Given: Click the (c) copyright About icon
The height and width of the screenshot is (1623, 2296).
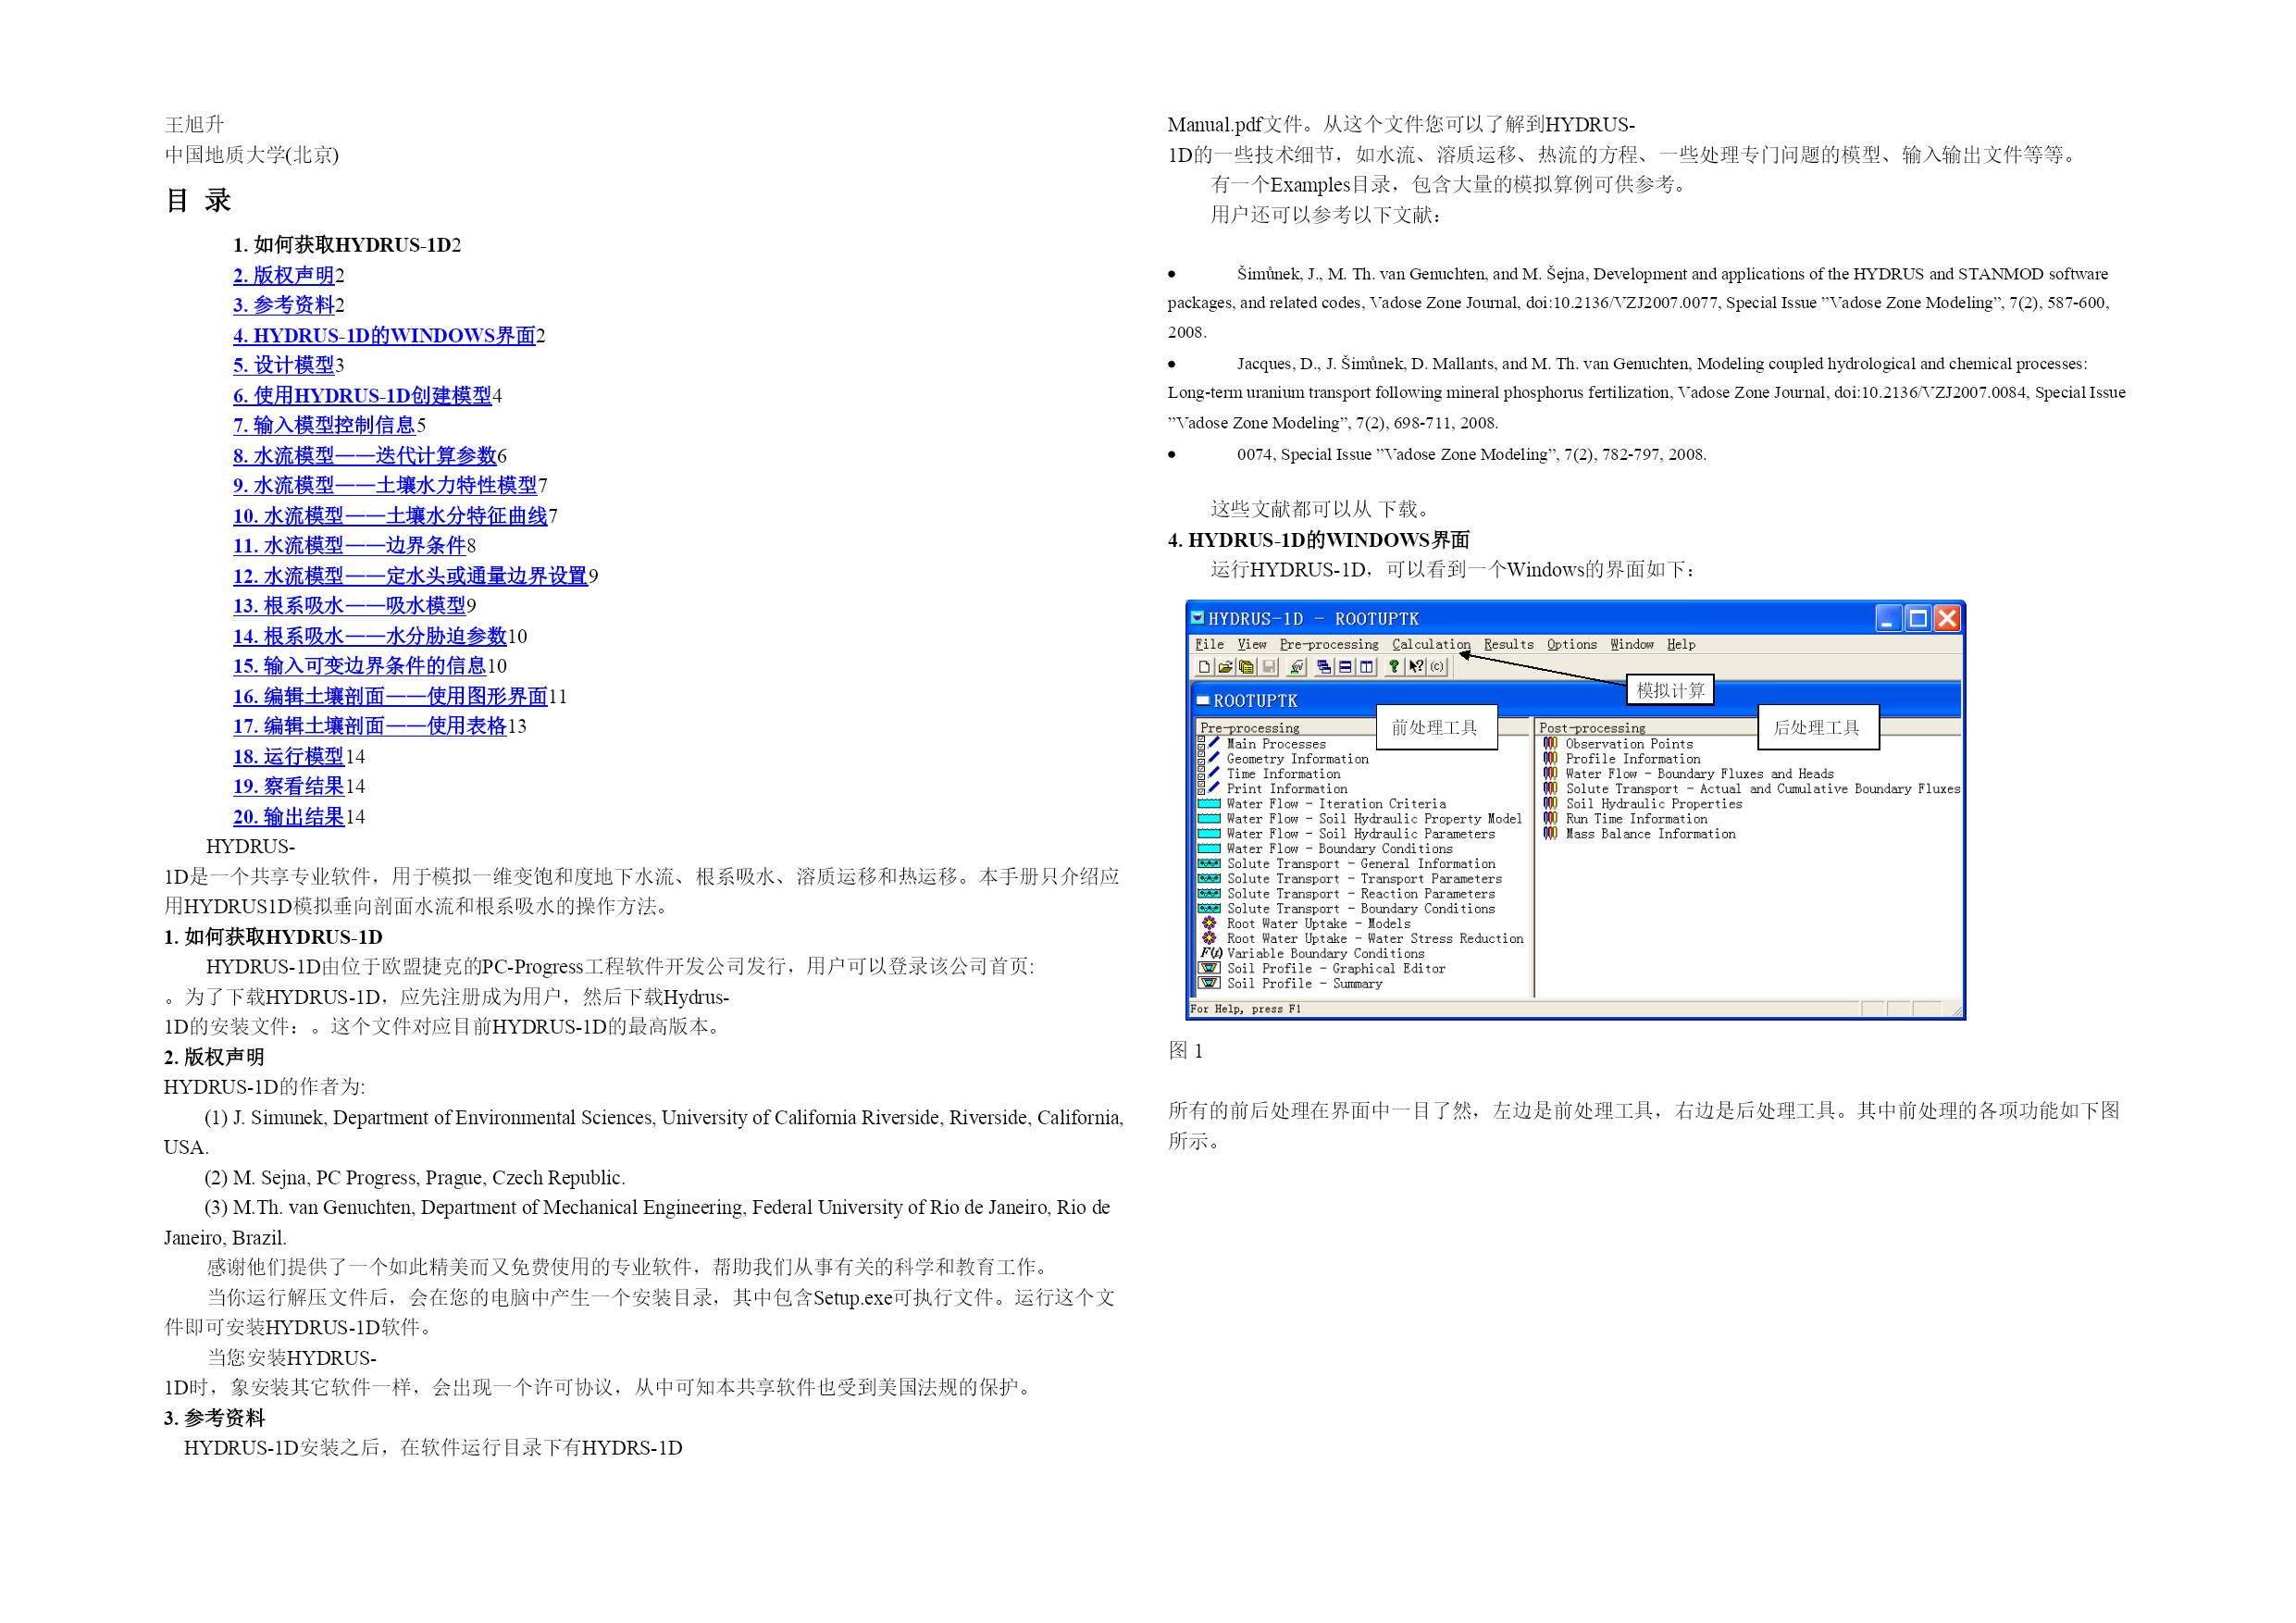Looking at the screenshot, I should point(1437,667).
